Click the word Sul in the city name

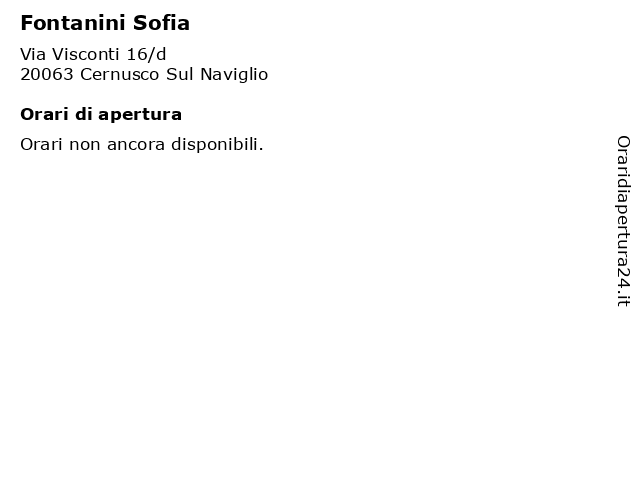pos(179,75)
